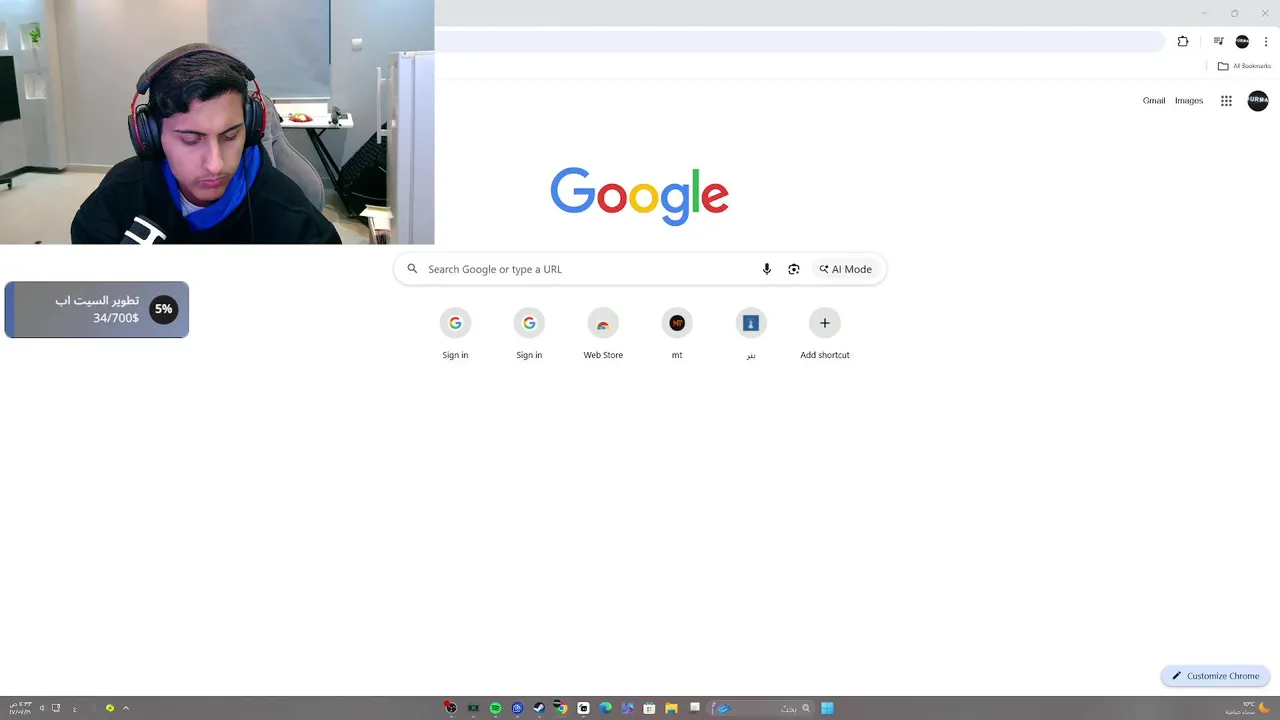Open the taskbar clock and date
Viewport: 1280px width, 720px height.
21,708
